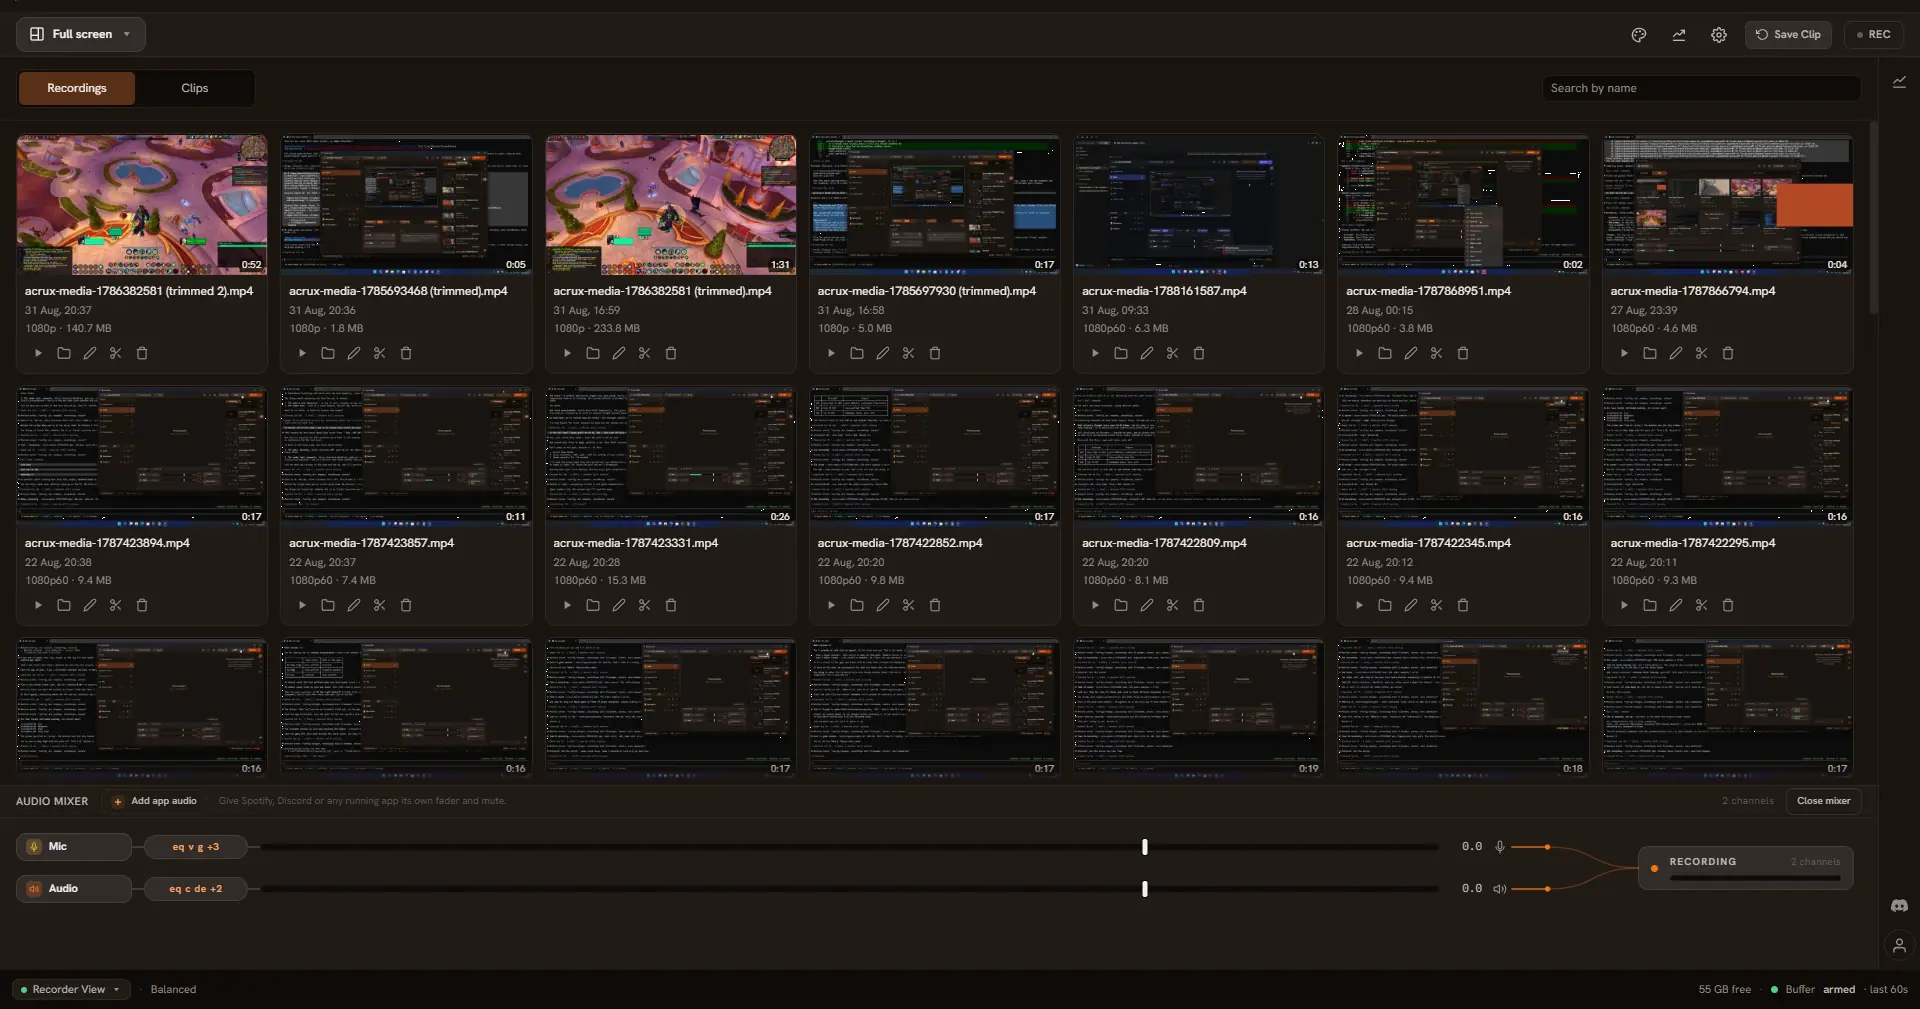The height and width of the screenshot is (1009, 1920).
Task: Open folder for acrux-media-1787422809.mp4
Action: (1121, 605)
